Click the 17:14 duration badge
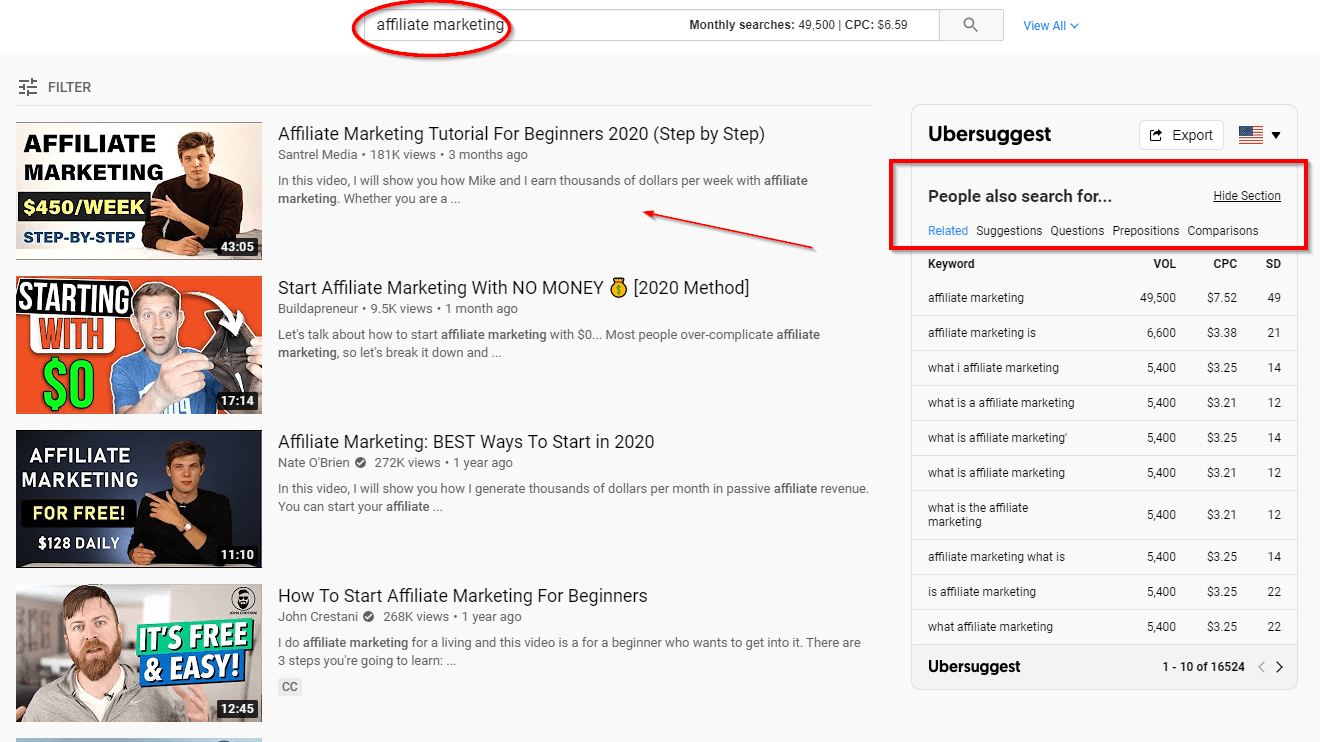Image resolution: width=1320 pixels, height=742 pixels. [x=237, y=401]
